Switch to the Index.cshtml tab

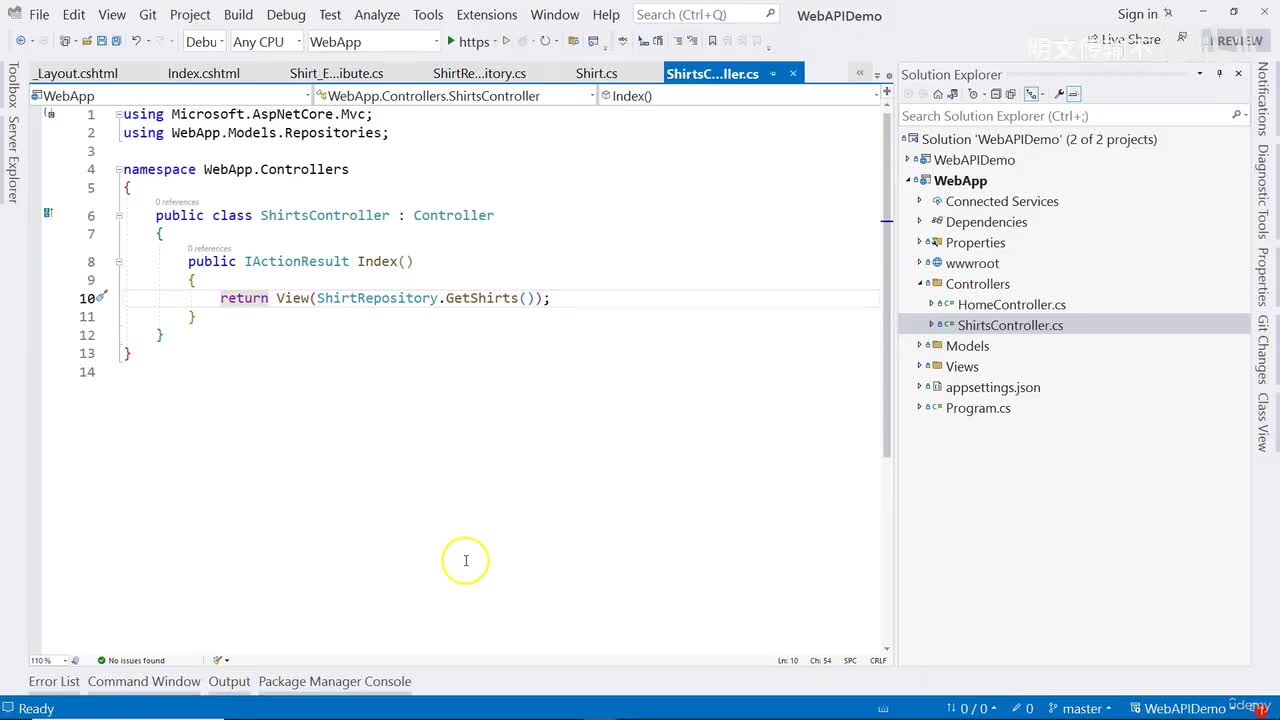click(x=204, y=74)
